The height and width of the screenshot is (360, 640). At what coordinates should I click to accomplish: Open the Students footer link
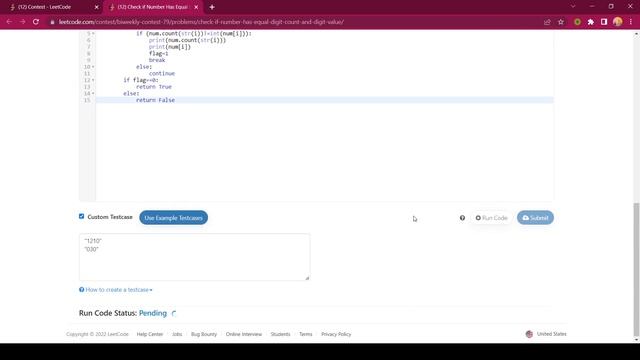(280, 334)
